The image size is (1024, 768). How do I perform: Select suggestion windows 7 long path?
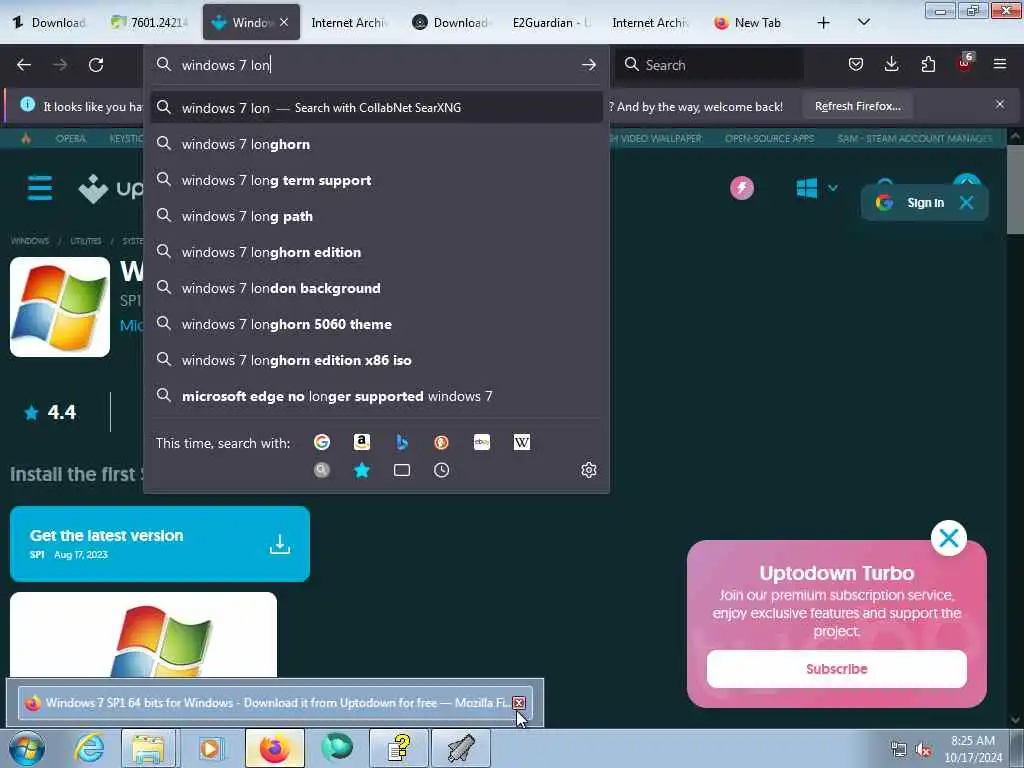click(376, 216)
